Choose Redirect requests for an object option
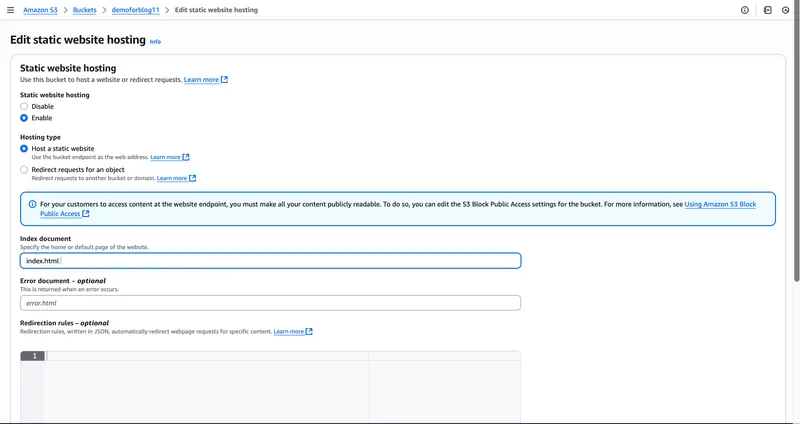 pyautogui.click(x=24, y=169)
